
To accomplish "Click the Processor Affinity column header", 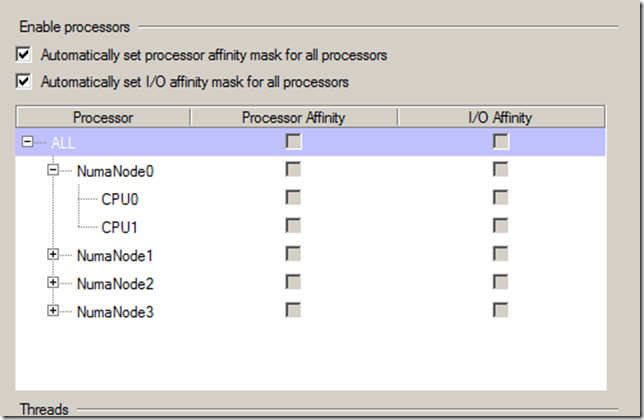I will point(294,118).
